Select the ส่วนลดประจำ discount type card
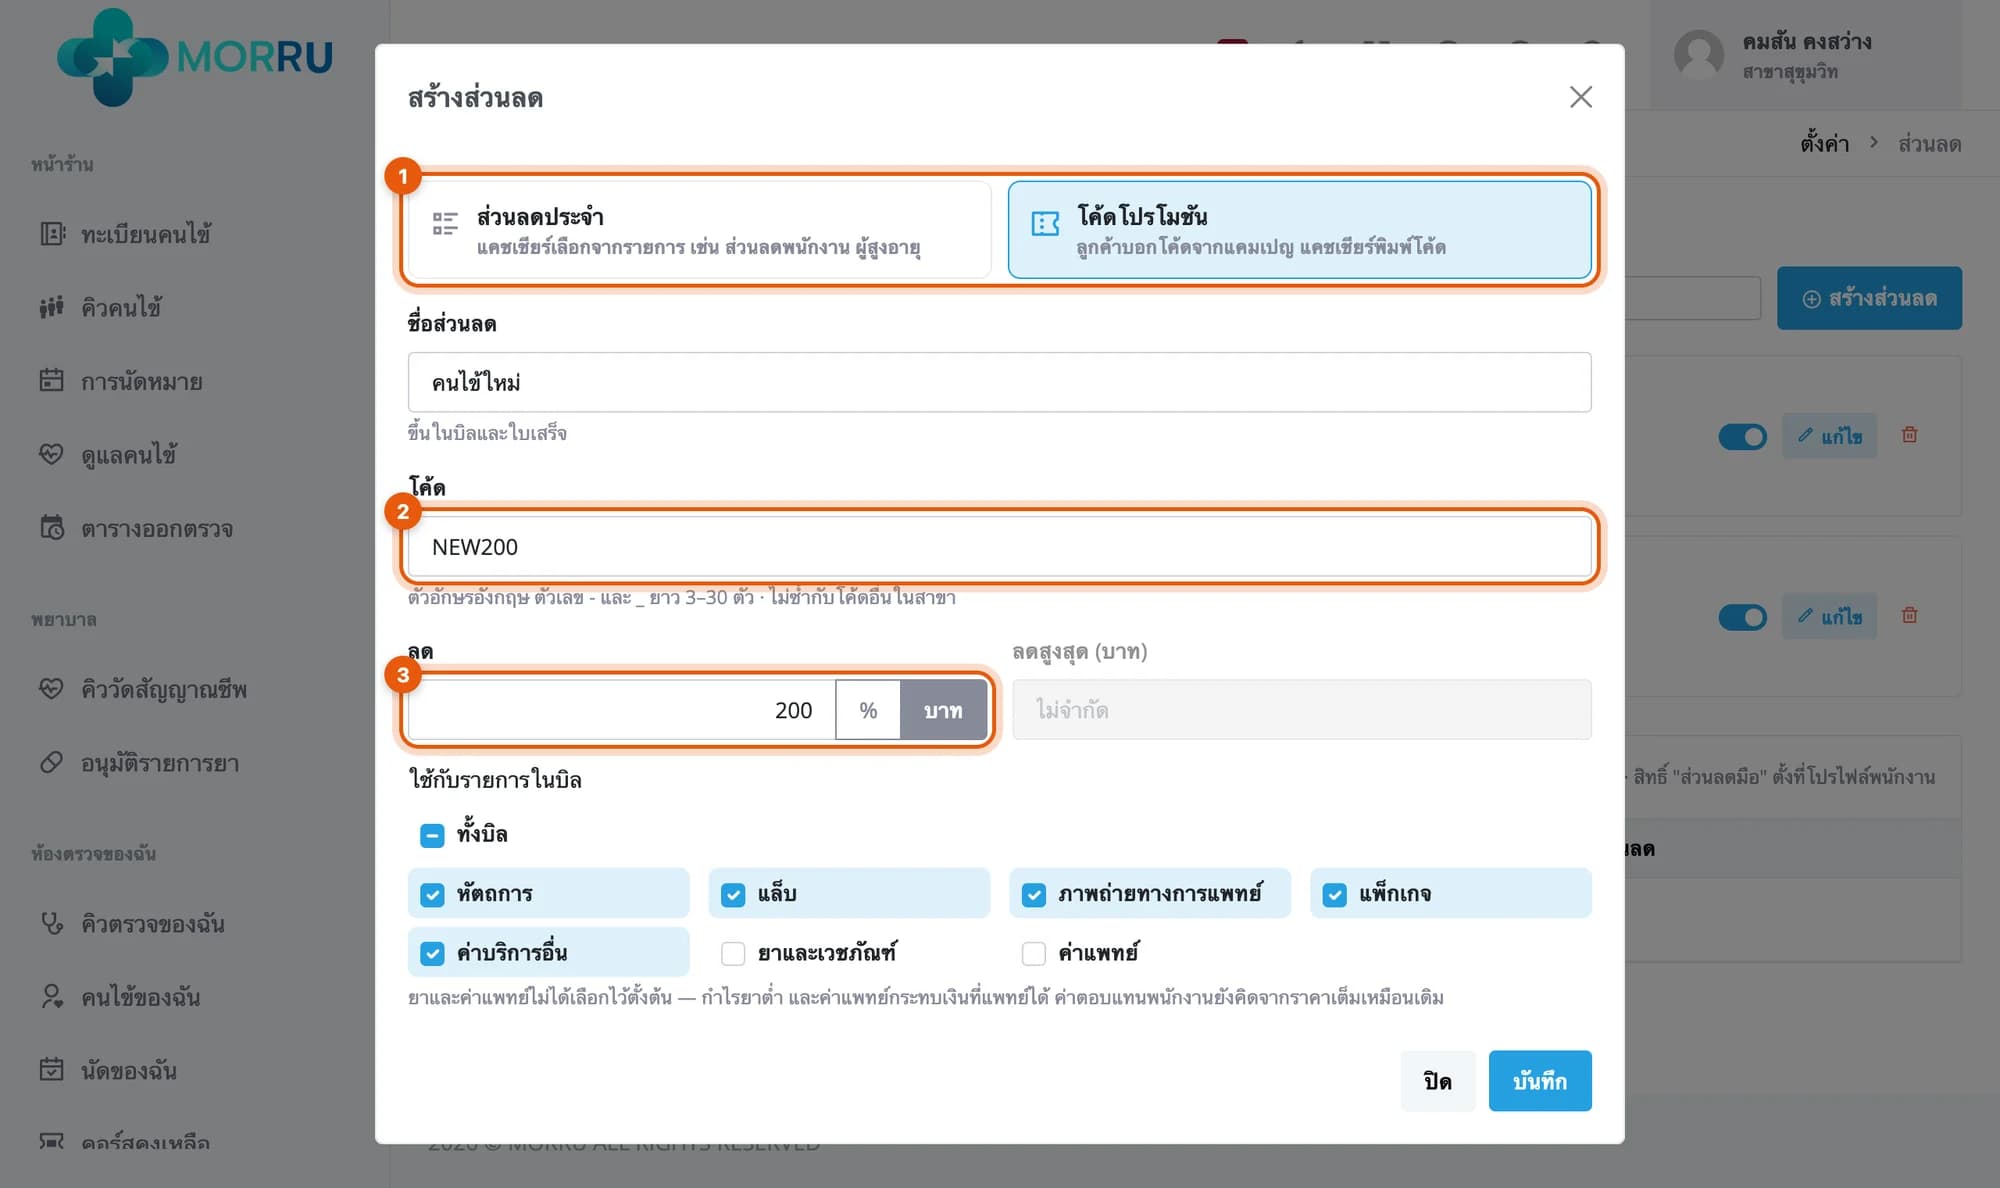The height and width of the screenshot is (1188, 2000). pyautogui.click(x=699, y=230)
